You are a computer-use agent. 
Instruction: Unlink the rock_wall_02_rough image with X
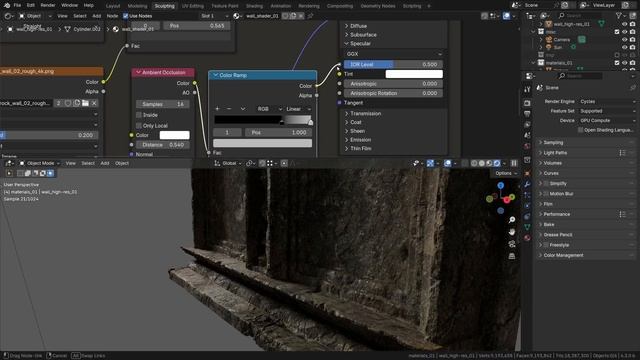pyautogui.click(x=94, y=103)
